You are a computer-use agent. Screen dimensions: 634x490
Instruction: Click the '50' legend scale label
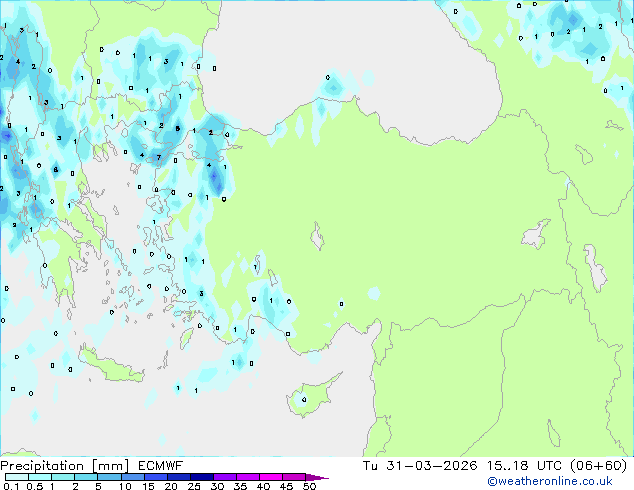309,486
